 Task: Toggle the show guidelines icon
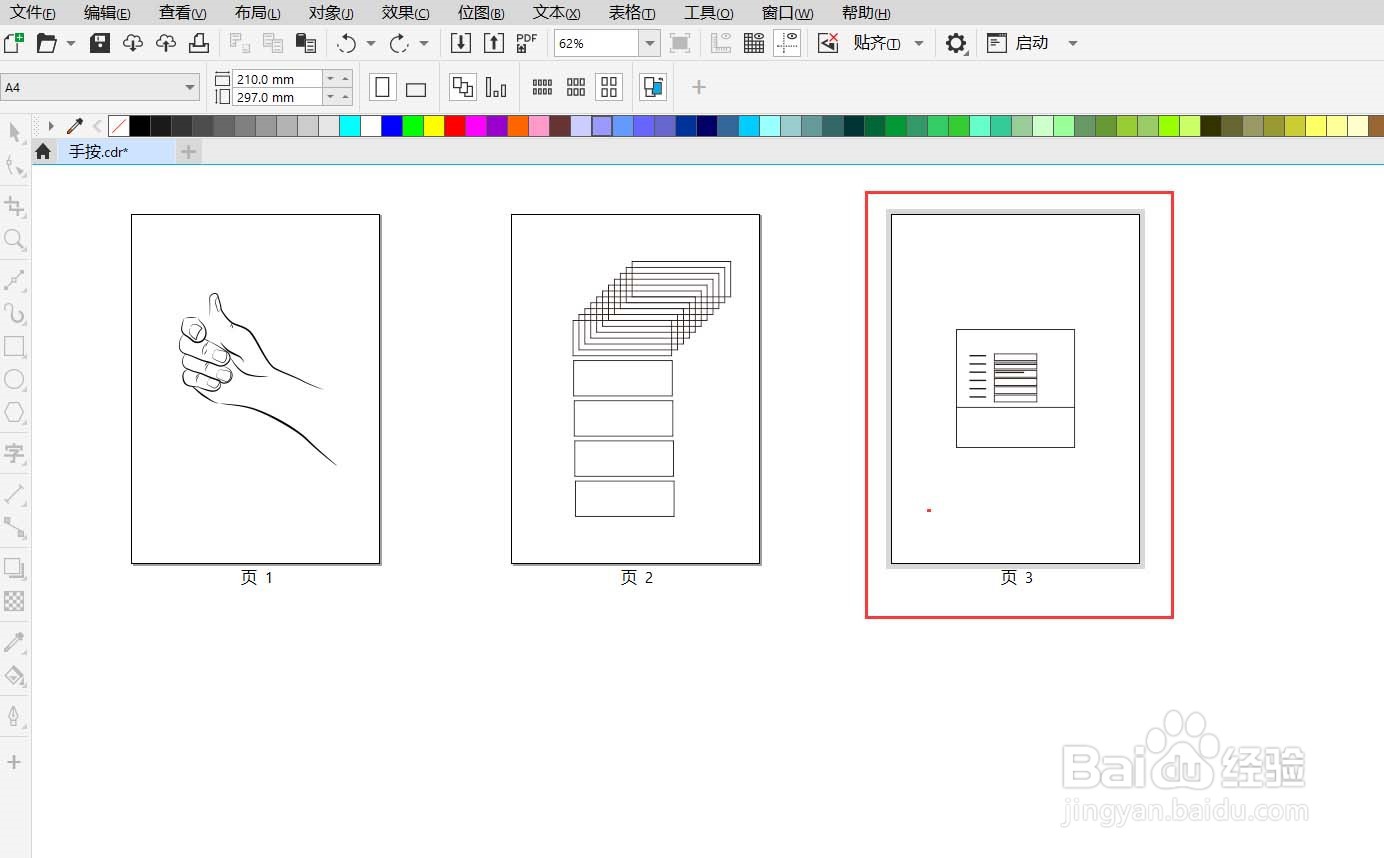(x=787, y=43)
